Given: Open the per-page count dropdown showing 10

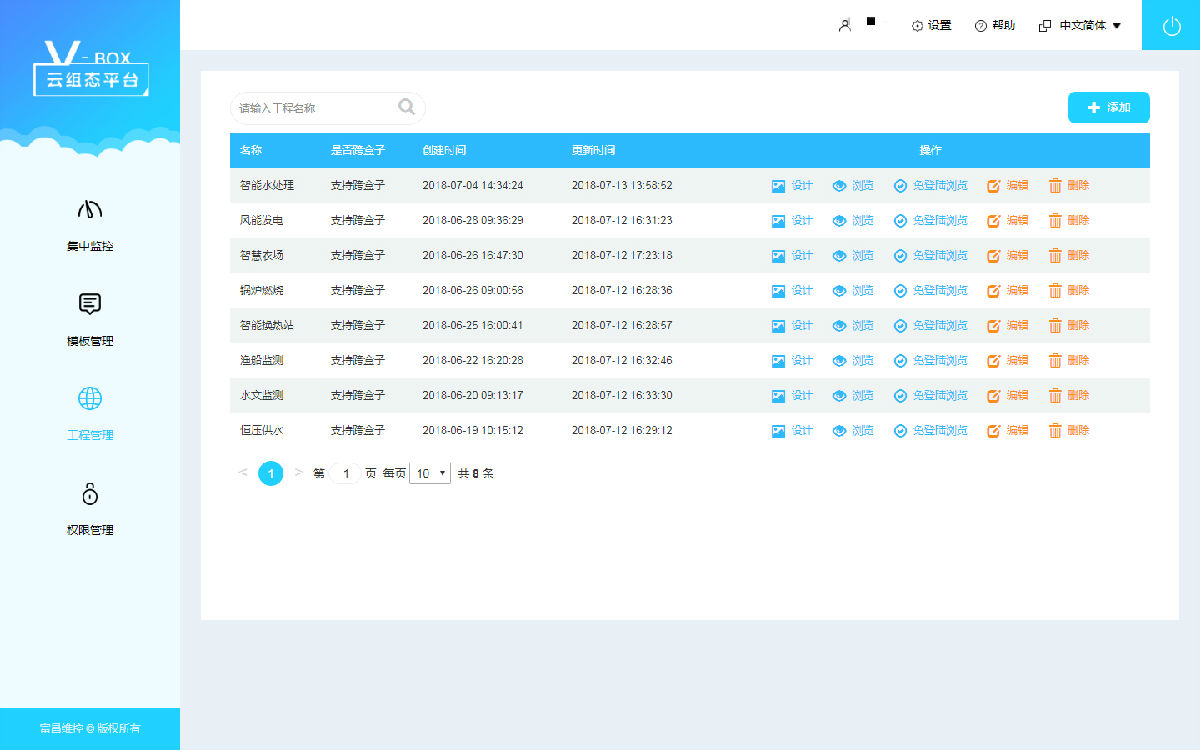Looking at the screenshot, I should 430,474.
